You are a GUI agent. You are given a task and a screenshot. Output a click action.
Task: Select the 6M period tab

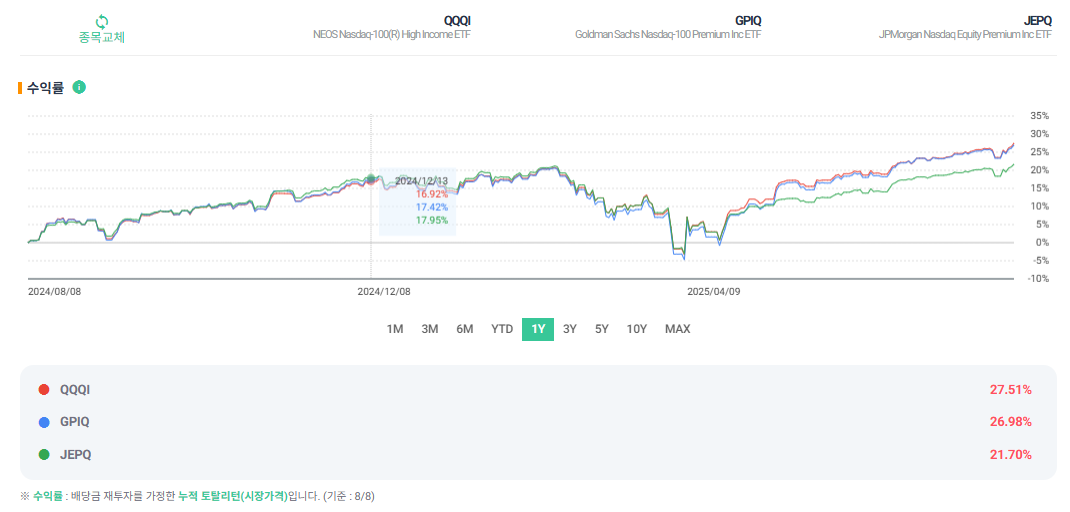(x=465, y=329)
